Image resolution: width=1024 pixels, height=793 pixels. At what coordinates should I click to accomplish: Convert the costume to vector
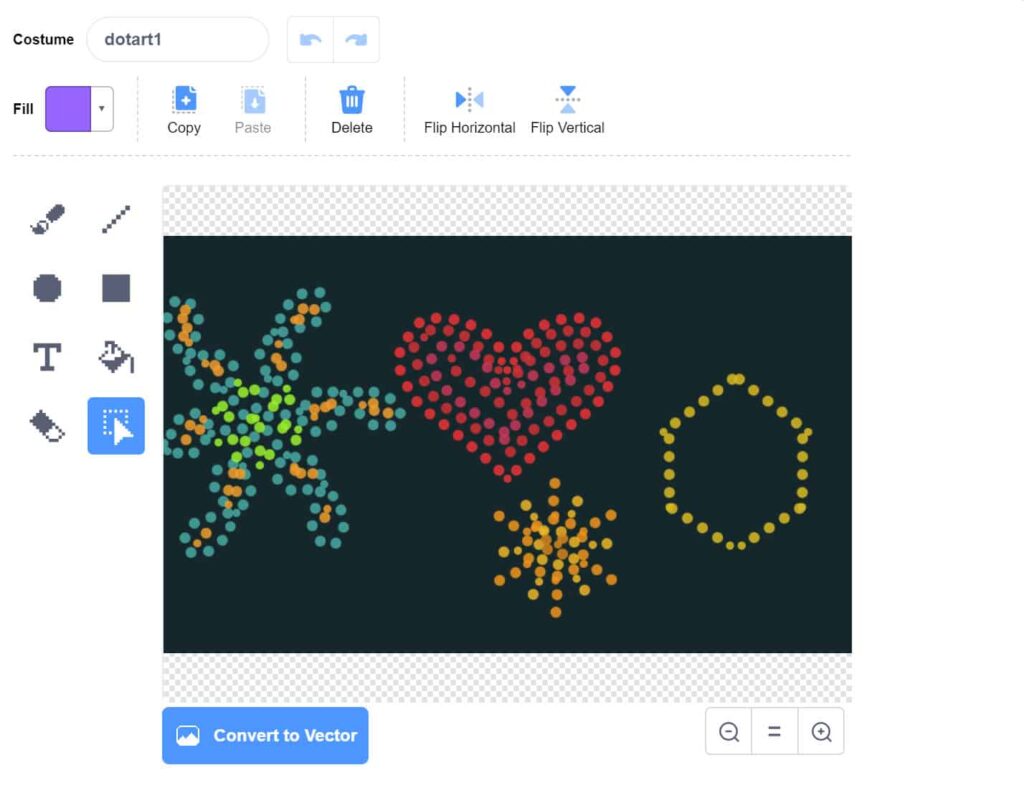265,735
